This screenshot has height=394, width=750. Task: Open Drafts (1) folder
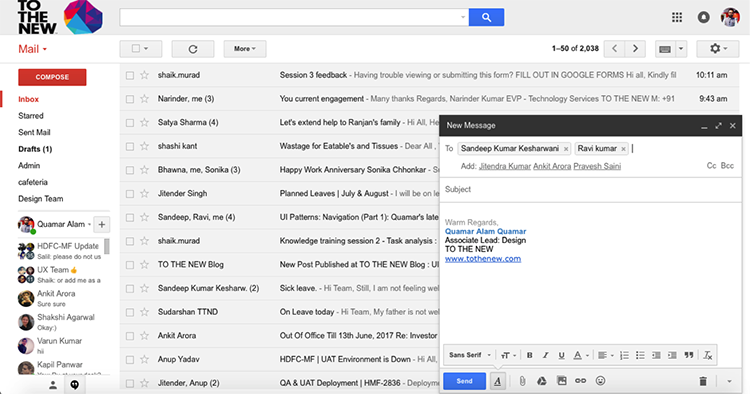35,149
